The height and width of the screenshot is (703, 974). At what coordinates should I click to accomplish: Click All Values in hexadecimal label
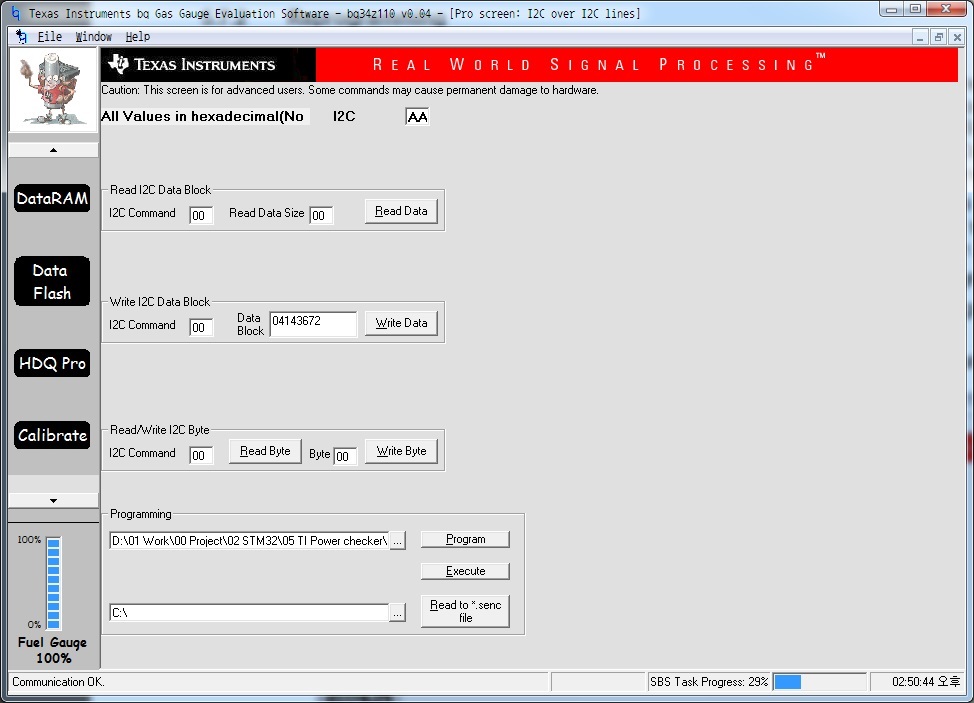point(203,116)
